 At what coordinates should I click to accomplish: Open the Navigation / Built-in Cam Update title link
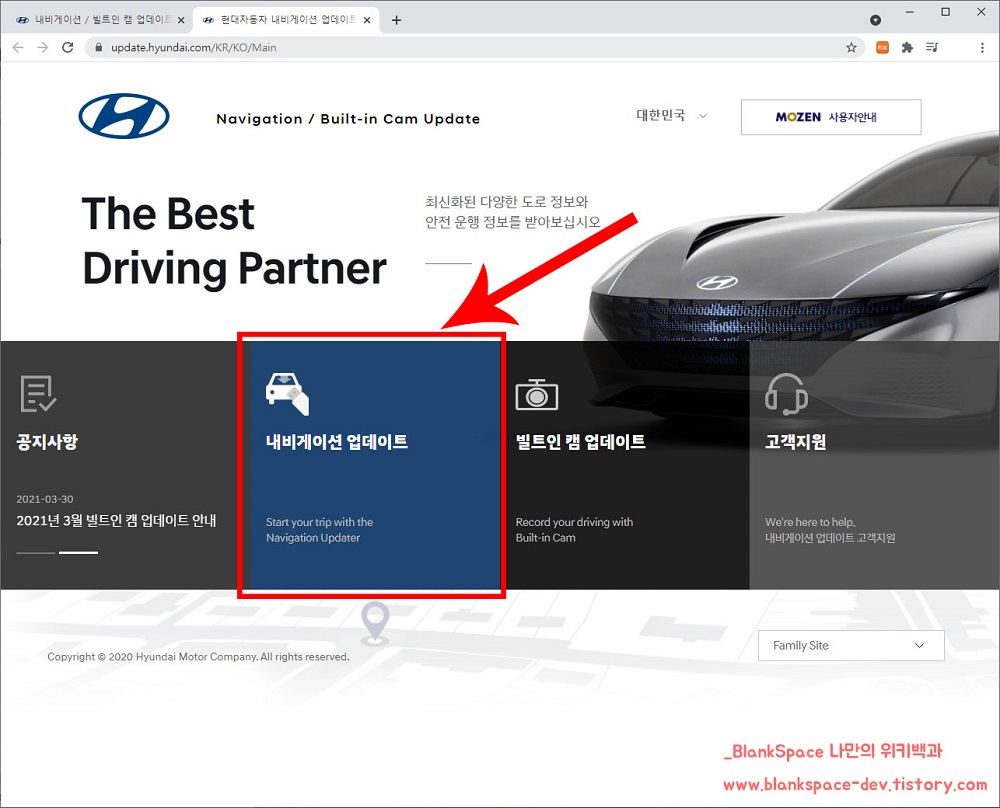348,119
